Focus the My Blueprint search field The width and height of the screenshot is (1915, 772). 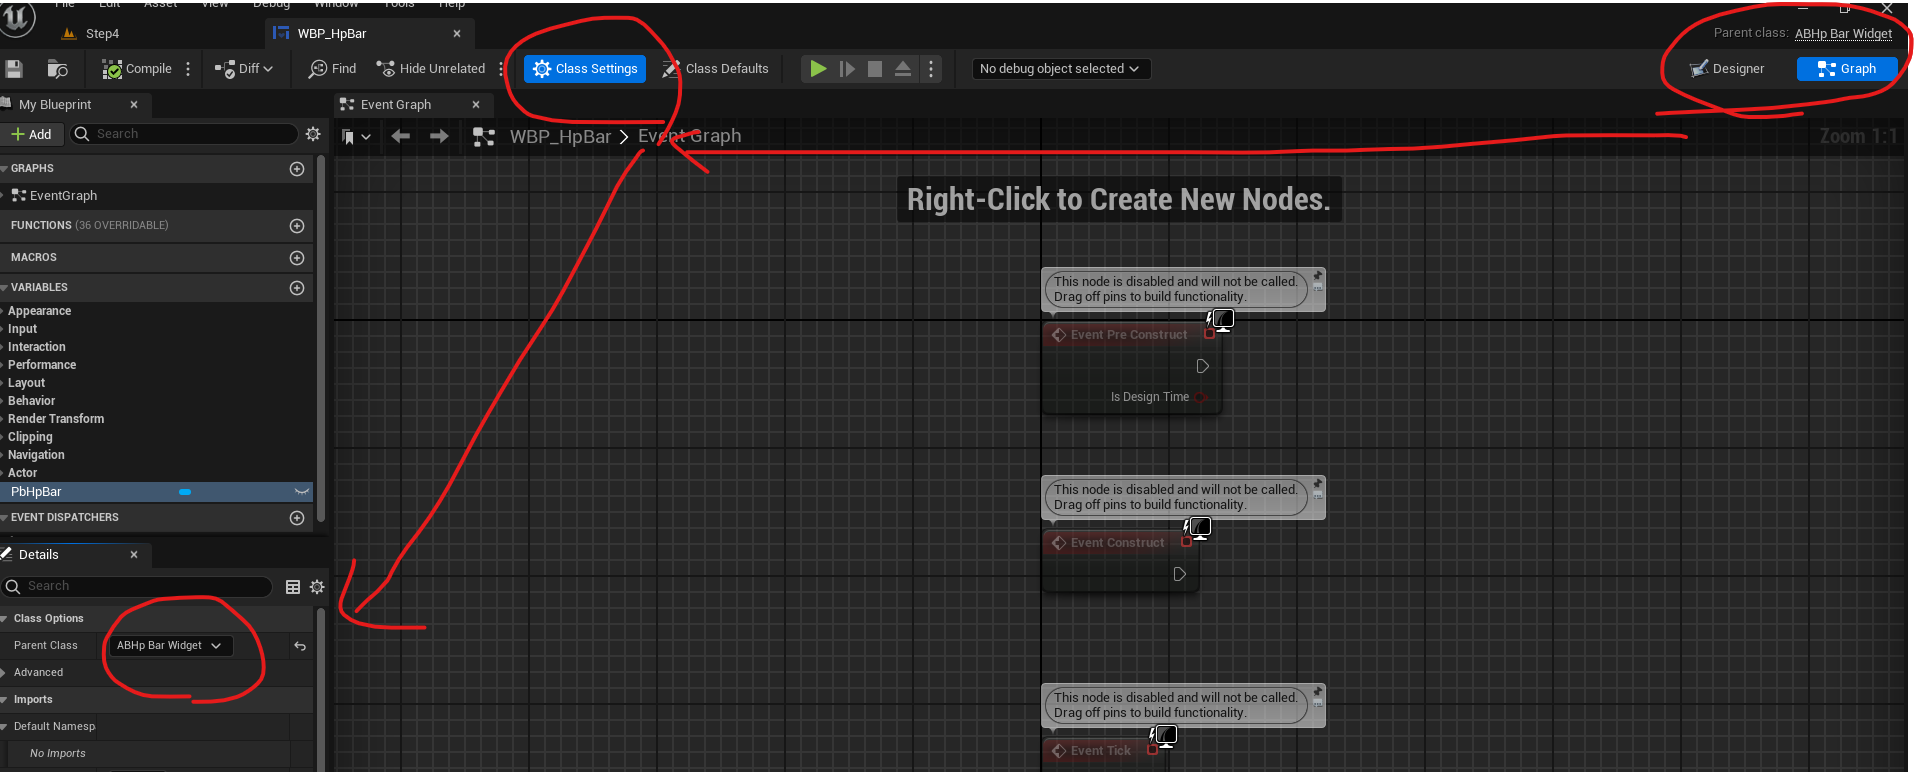185,134
